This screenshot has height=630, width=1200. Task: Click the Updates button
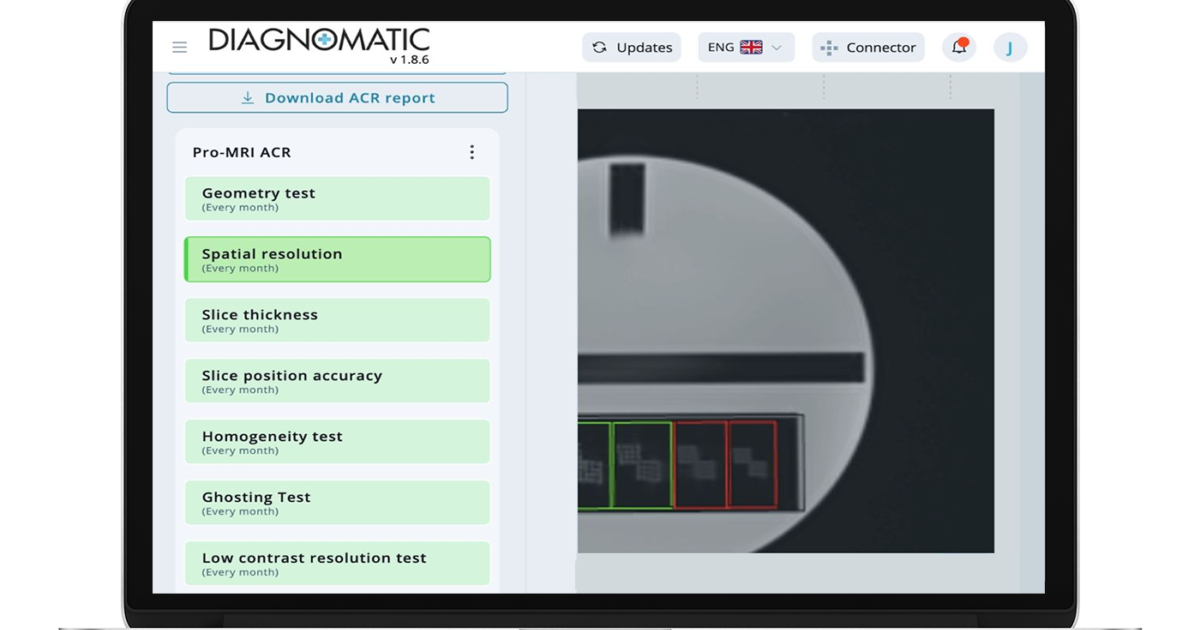(632, 47)
